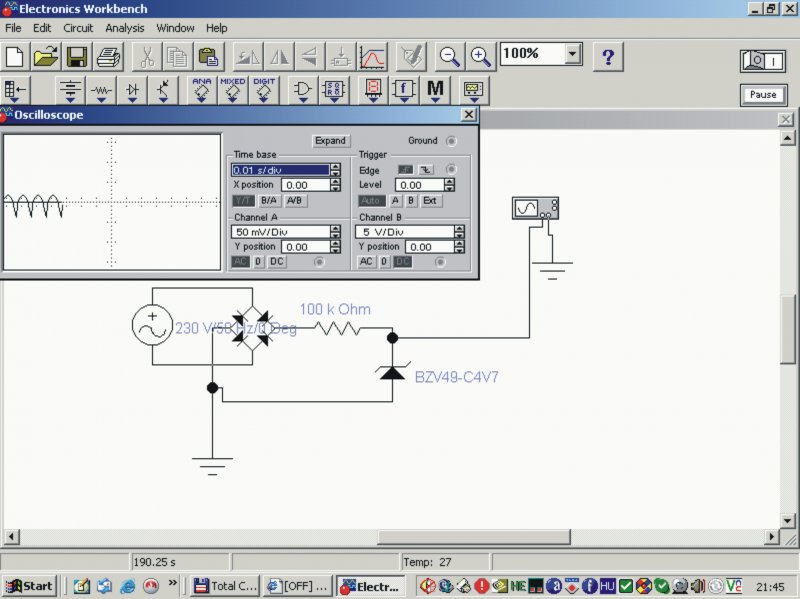Screen dimensions: 800x599
Task: Click the vertical scrollbar down arrow
Action: pos(787,521)
